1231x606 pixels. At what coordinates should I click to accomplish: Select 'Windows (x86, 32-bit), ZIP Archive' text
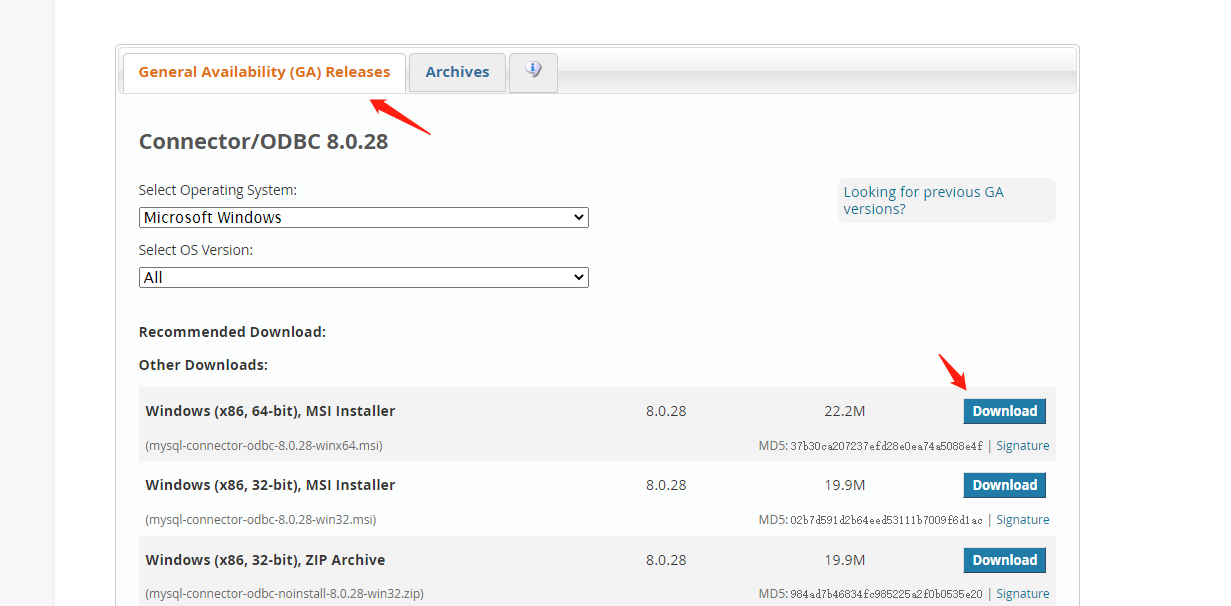click(265, 560)
